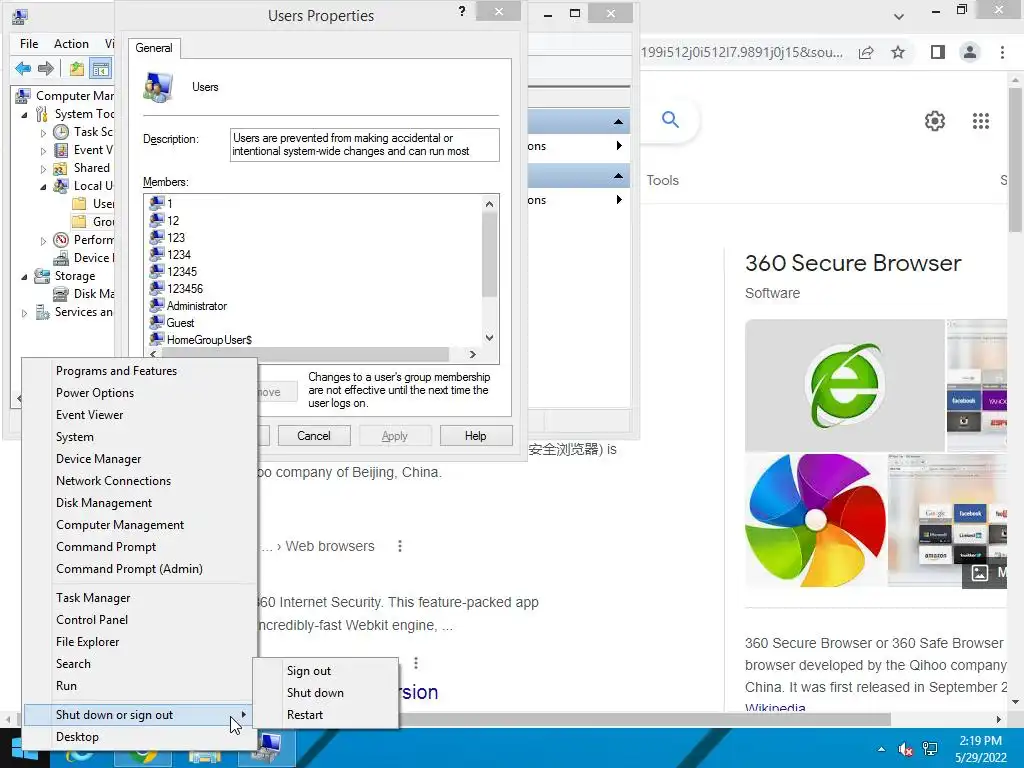Expand the Performance tree node
This screenshot has width=1024, height=768.
(43, 241)
